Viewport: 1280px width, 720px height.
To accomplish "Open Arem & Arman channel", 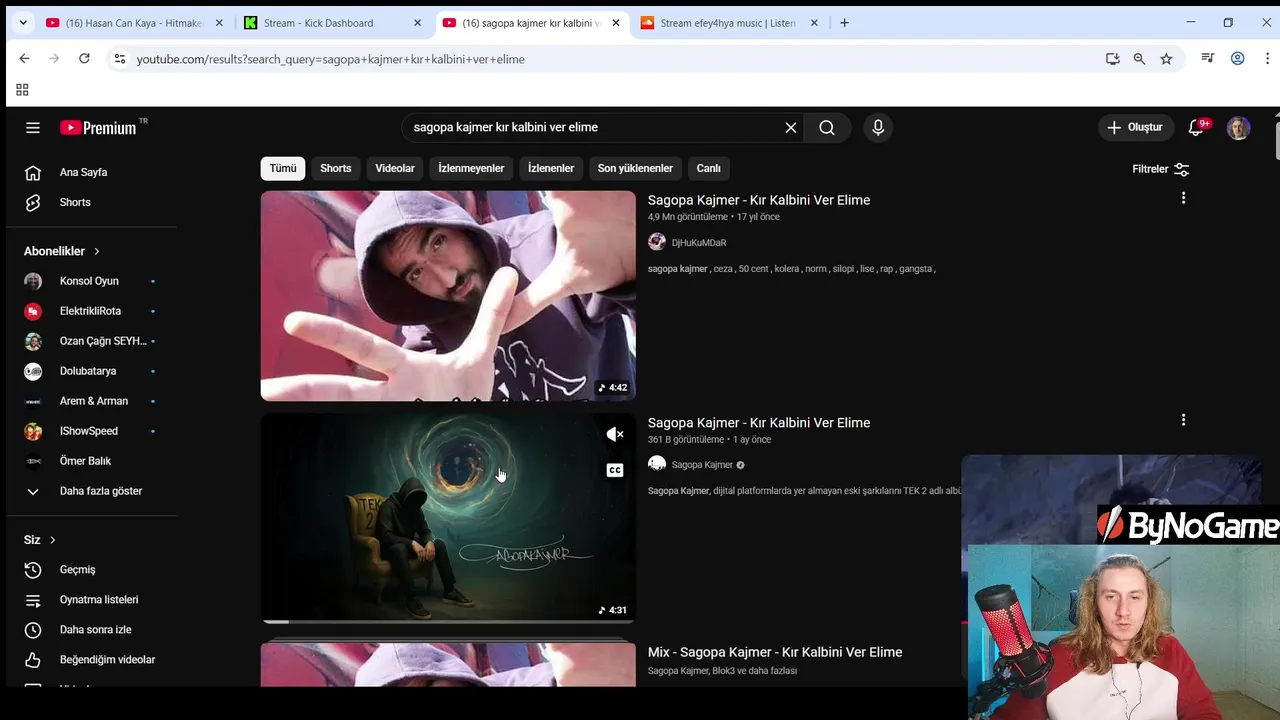I will (x=92, y=401).
